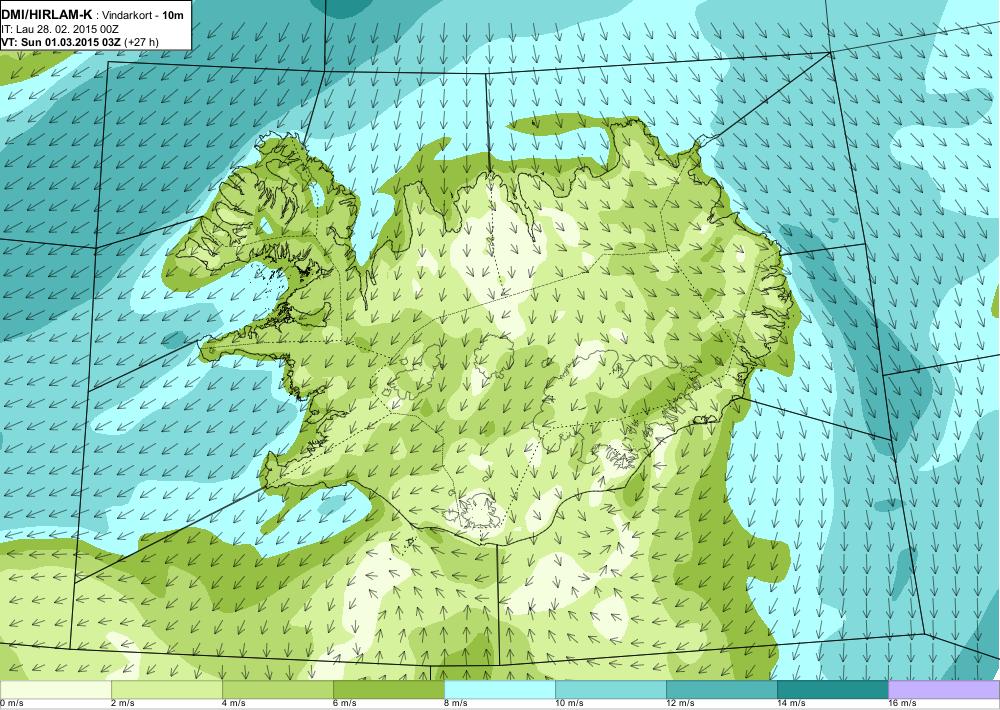Click the '10 m/s' legend label
The height and width of the screenshot is (710, 1000).
(x=570, y=704)
